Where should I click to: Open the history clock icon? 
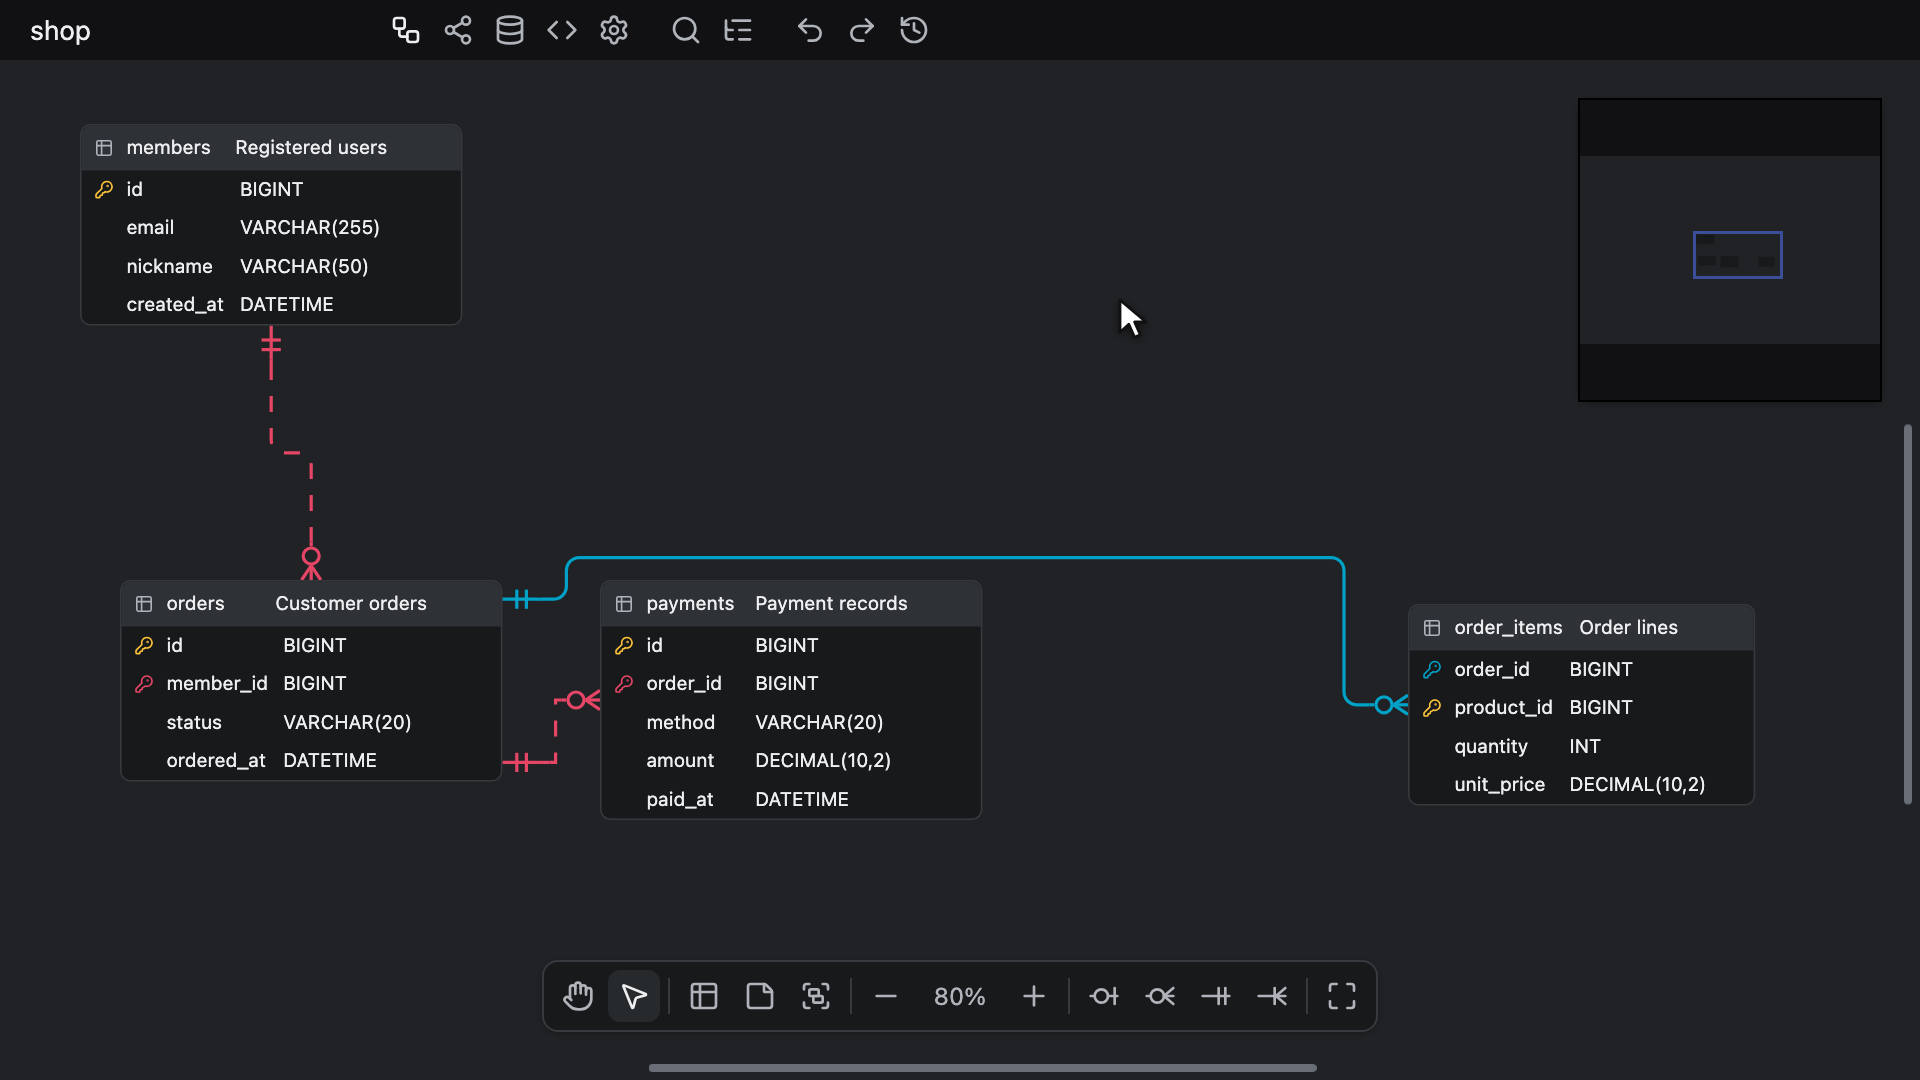(x=914, y=30)
